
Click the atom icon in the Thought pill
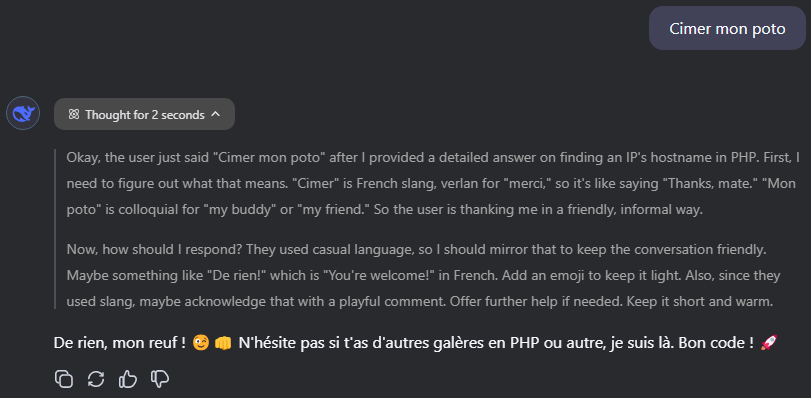tap(74, 114)
